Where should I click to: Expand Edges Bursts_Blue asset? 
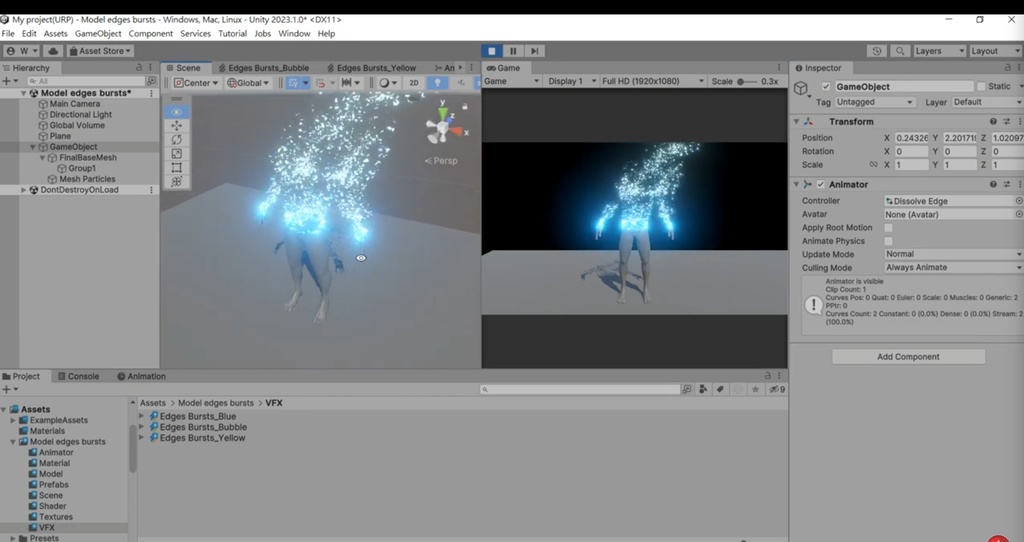(142, 416)
